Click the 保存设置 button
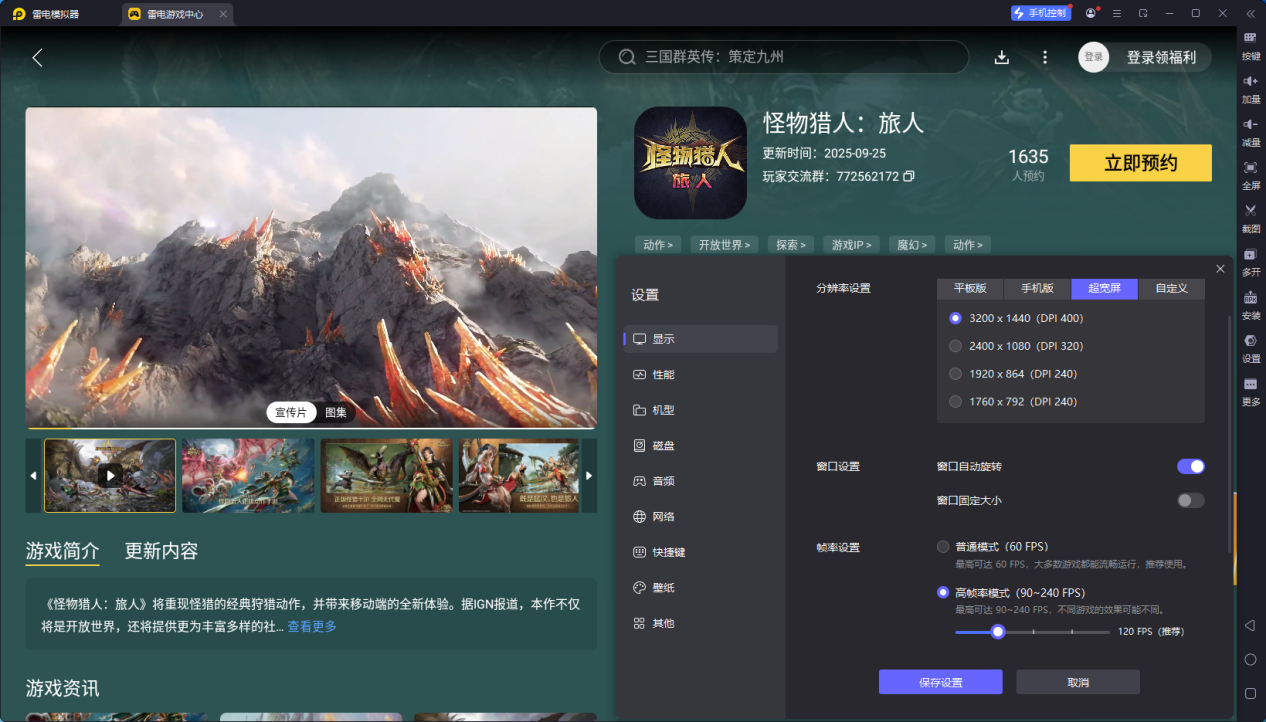The height and width of the screenshot is (722, 1266). click(x=940, y=682)
